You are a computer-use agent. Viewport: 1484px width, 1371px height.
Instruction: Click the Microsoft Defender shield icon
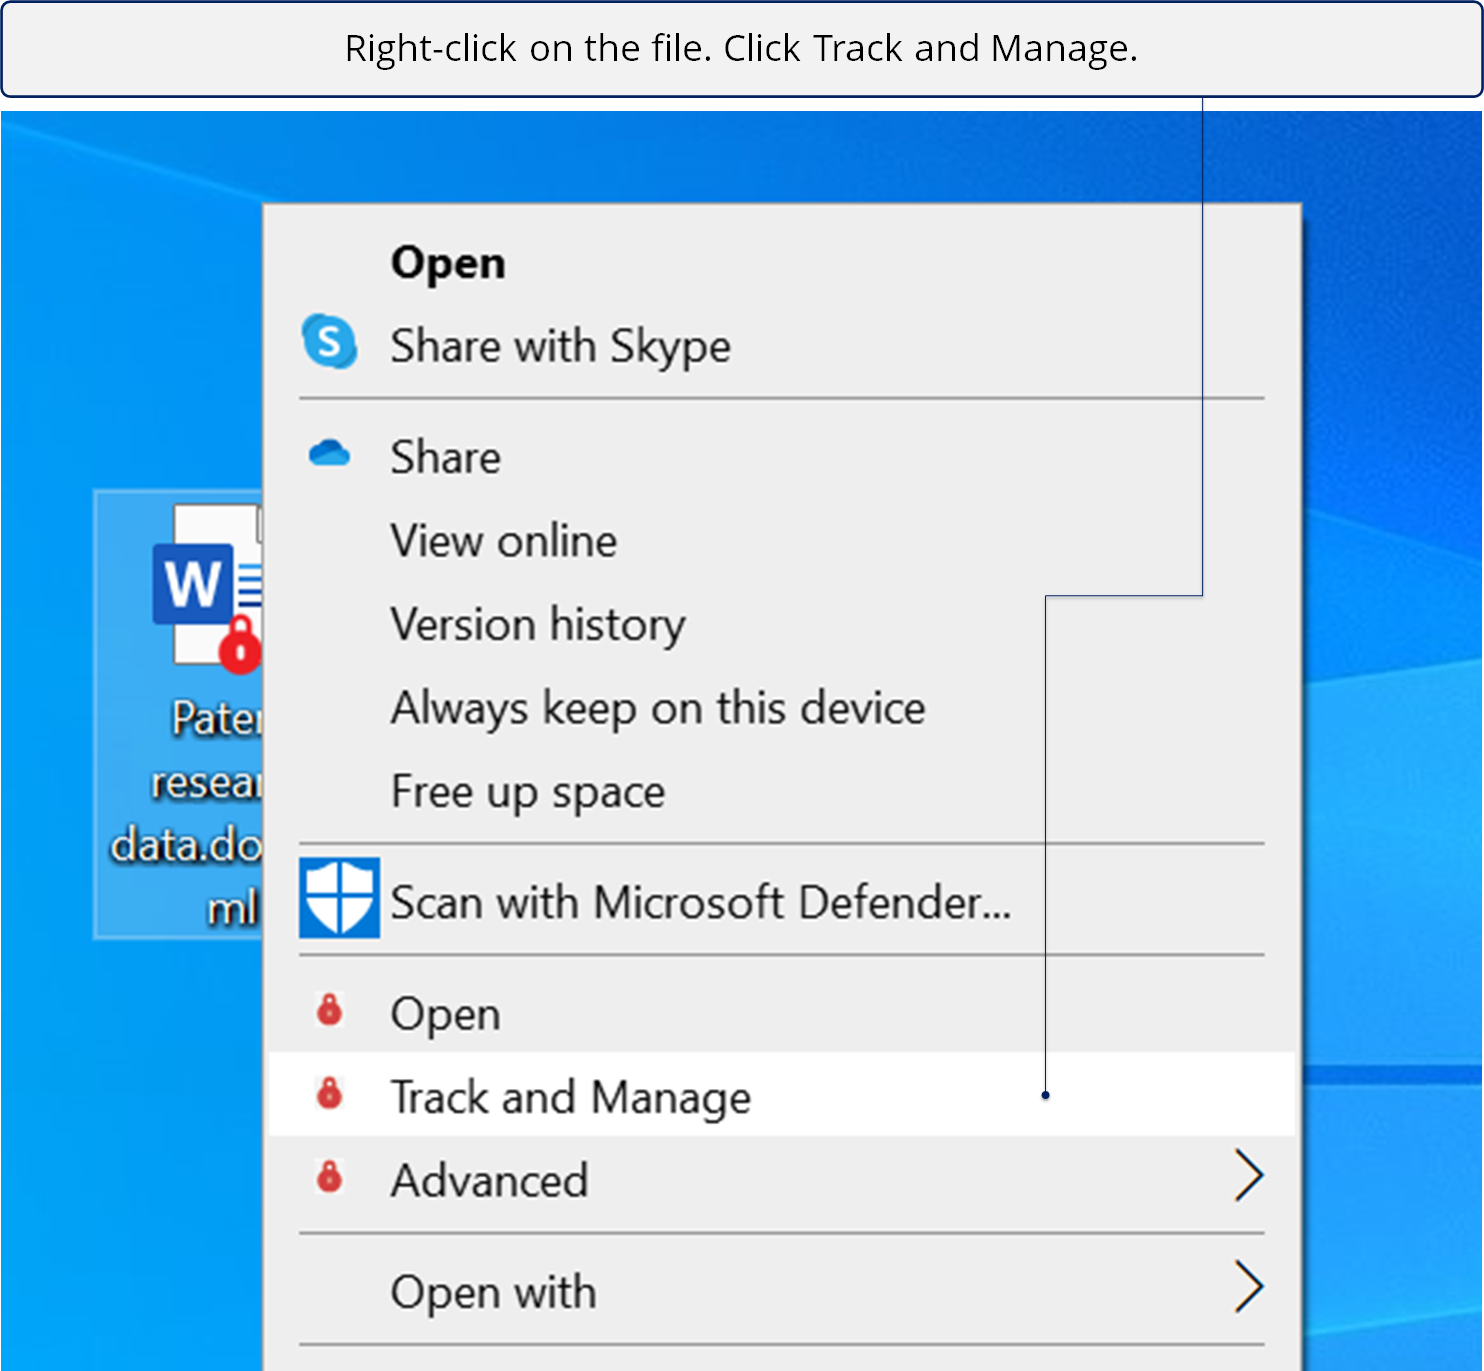(339, 898)
